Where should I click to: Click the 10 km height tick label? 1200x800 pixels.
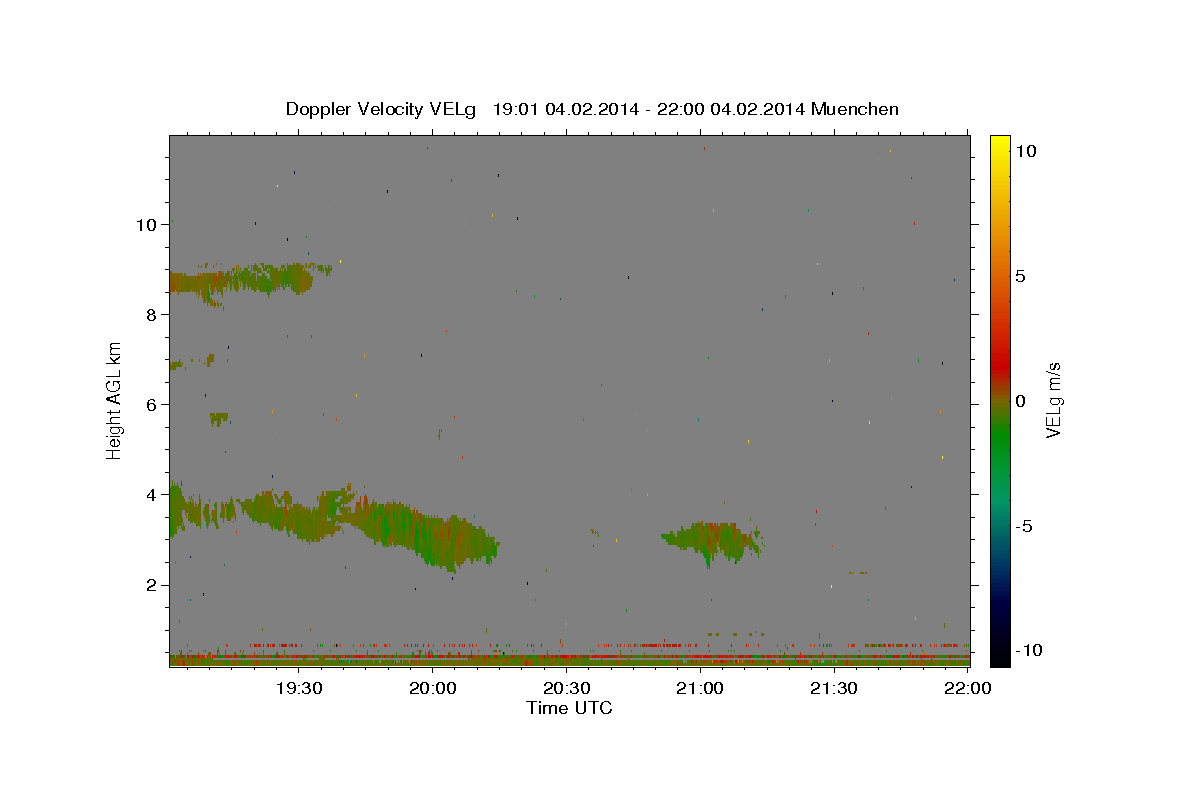pyautogui.click(x=146, y=224)
